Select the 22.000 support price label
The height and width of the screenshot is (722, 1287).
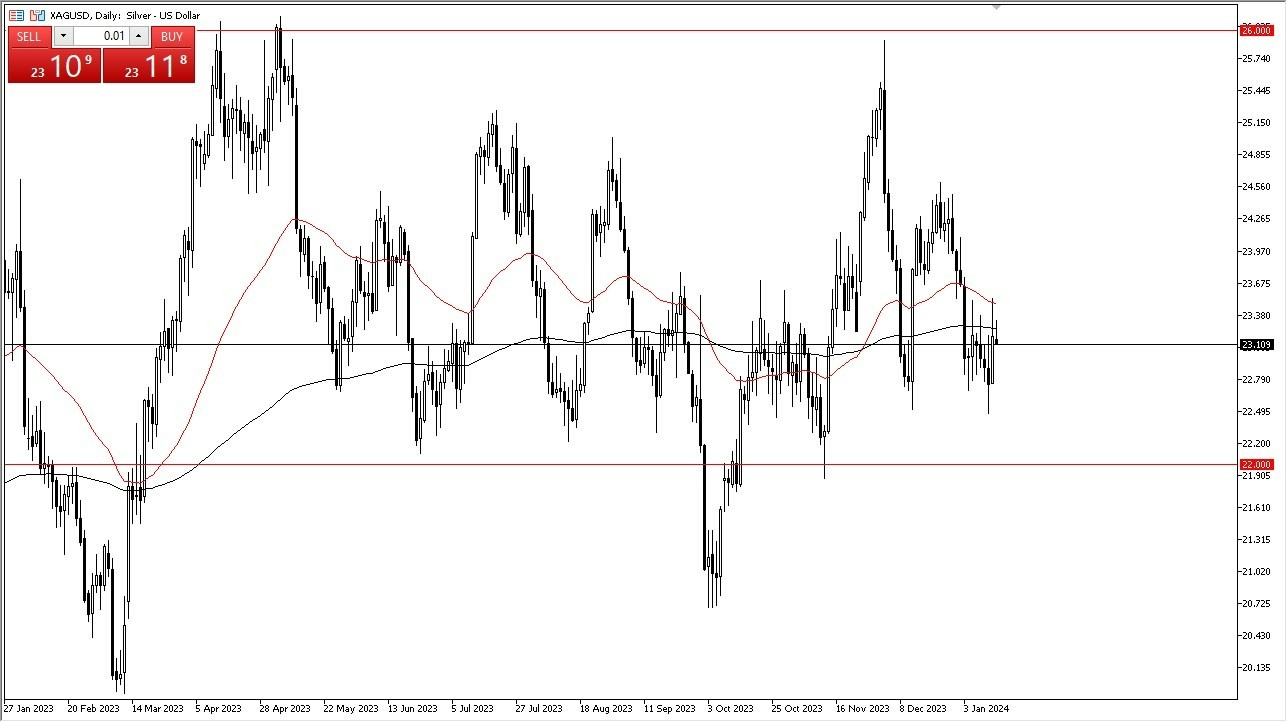(x=1256, y=464)
